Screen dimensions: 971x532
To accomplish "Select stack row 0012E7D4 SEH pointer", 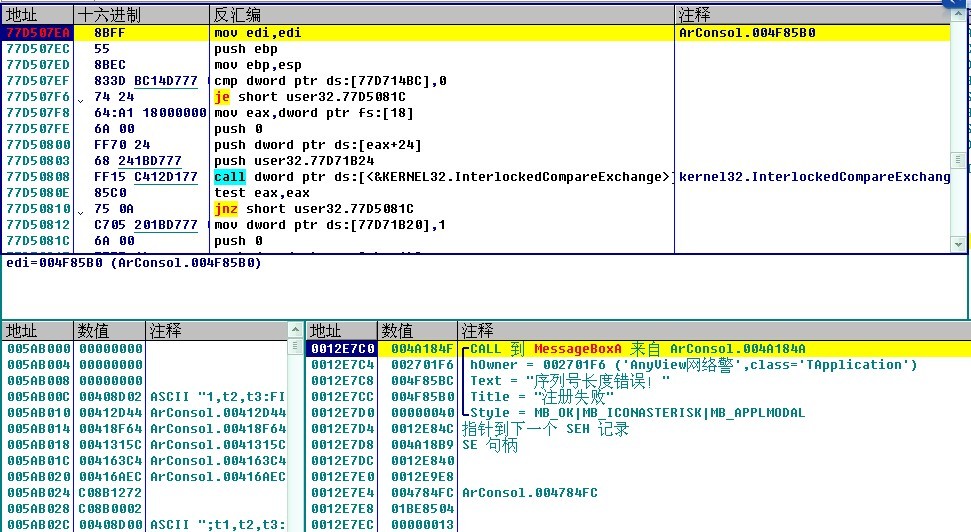I will point(638,429).
